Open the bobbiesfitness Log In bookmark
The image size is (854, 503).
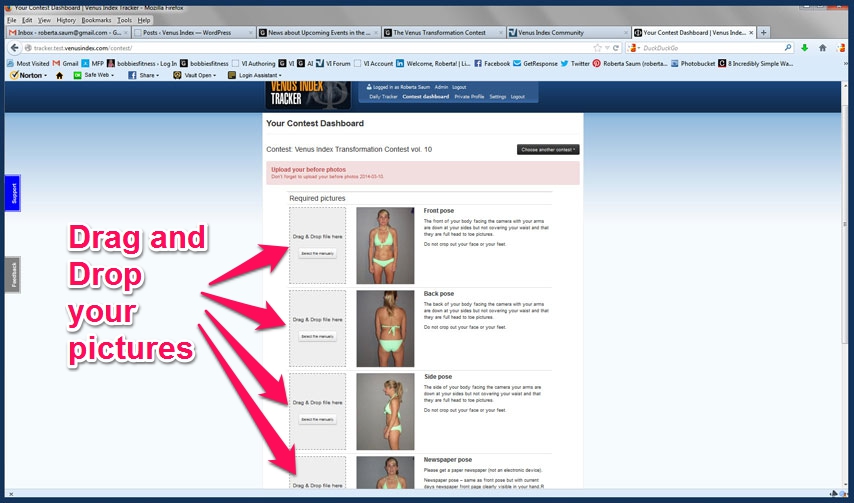tap(142, 64)
